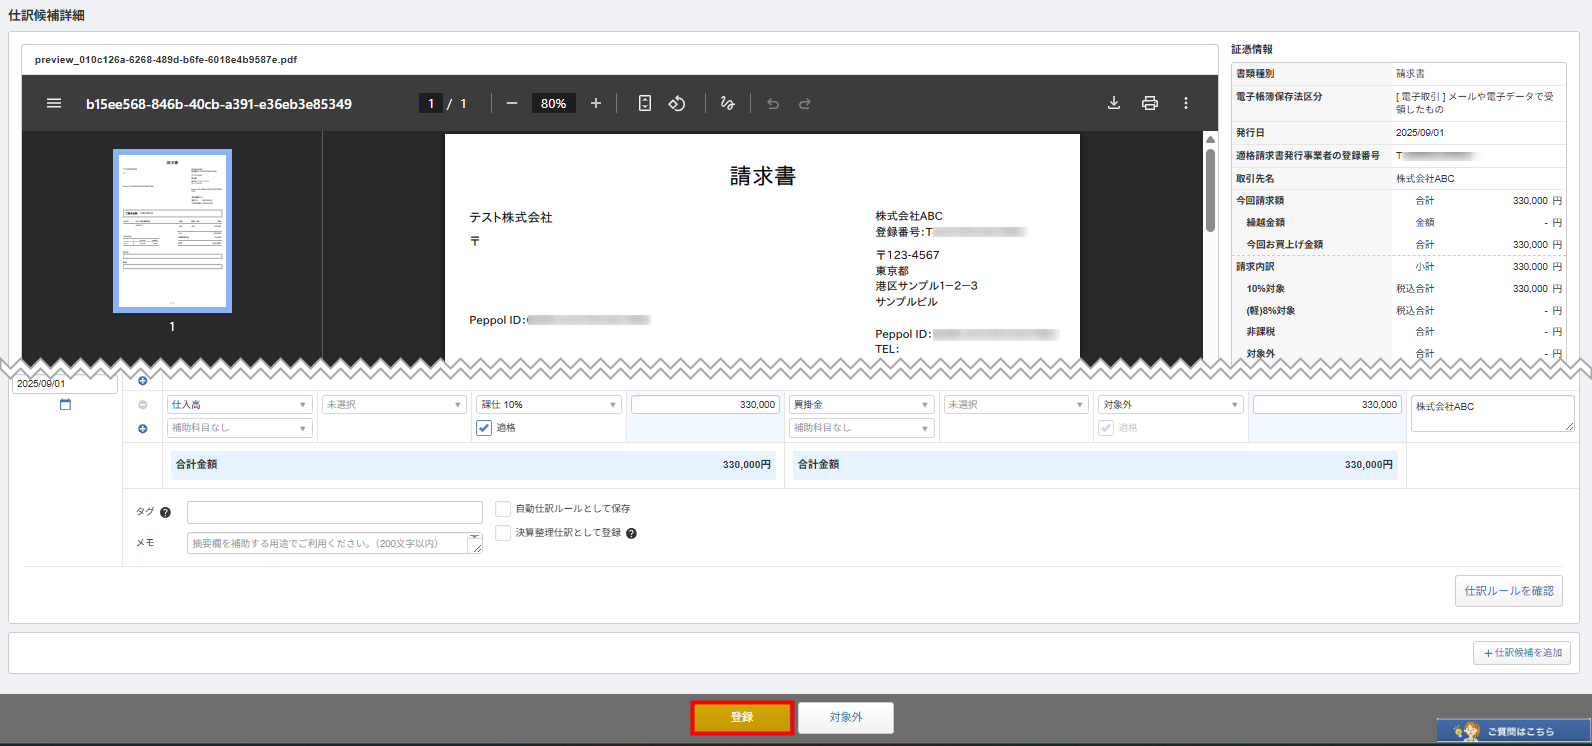The height and width of the screenshot is (746, 1592).
Task: Enable 自動仕訳ルールとして保存 checkbox
Action: pos(503,509)
